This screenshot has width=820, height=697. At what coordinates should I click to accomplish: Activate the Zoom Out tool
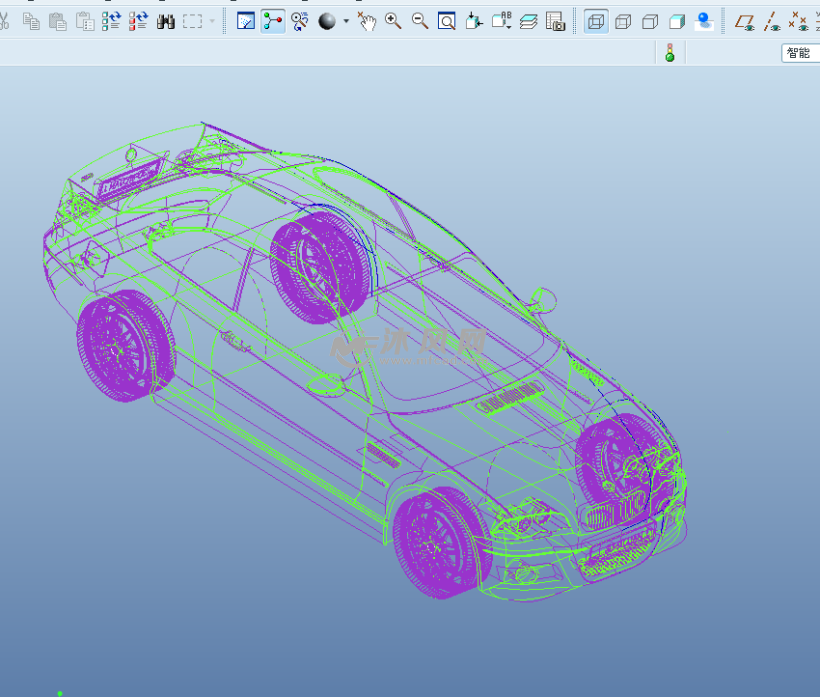[x=418, y=20]
